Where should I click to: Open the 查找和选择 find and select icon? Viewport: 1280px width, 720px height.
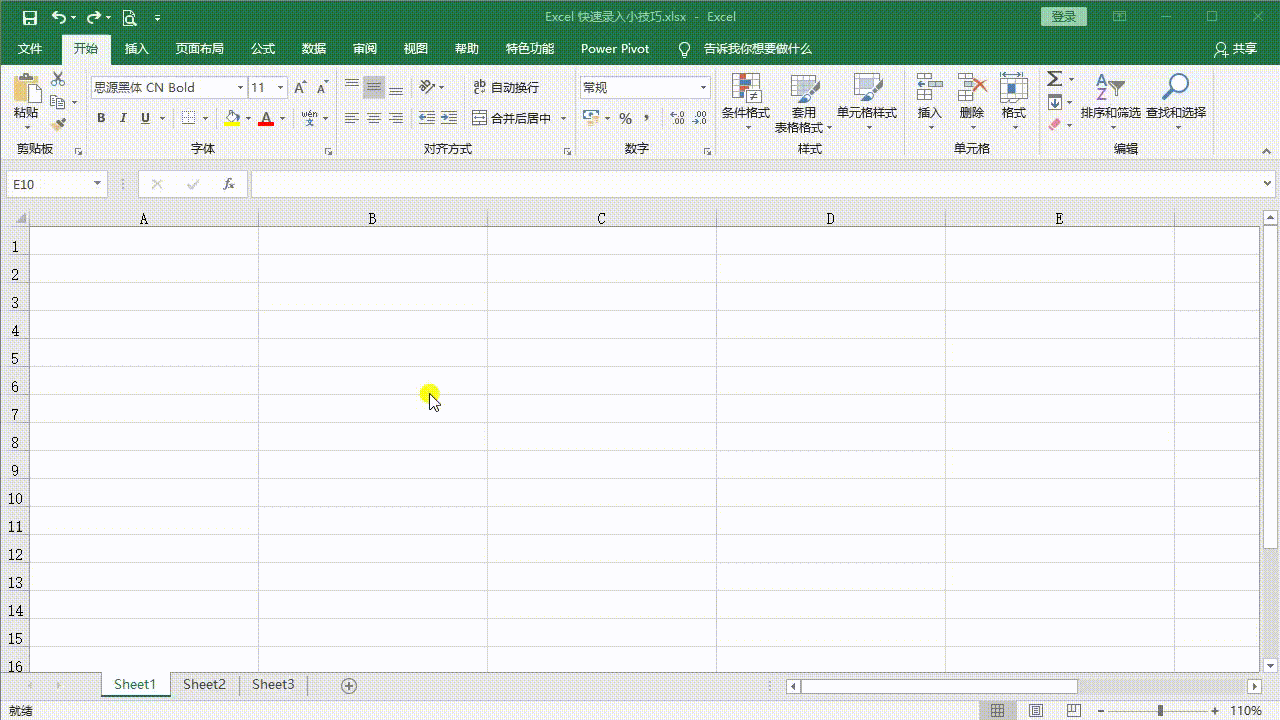pyautogui.click(x=1176, y=95)
